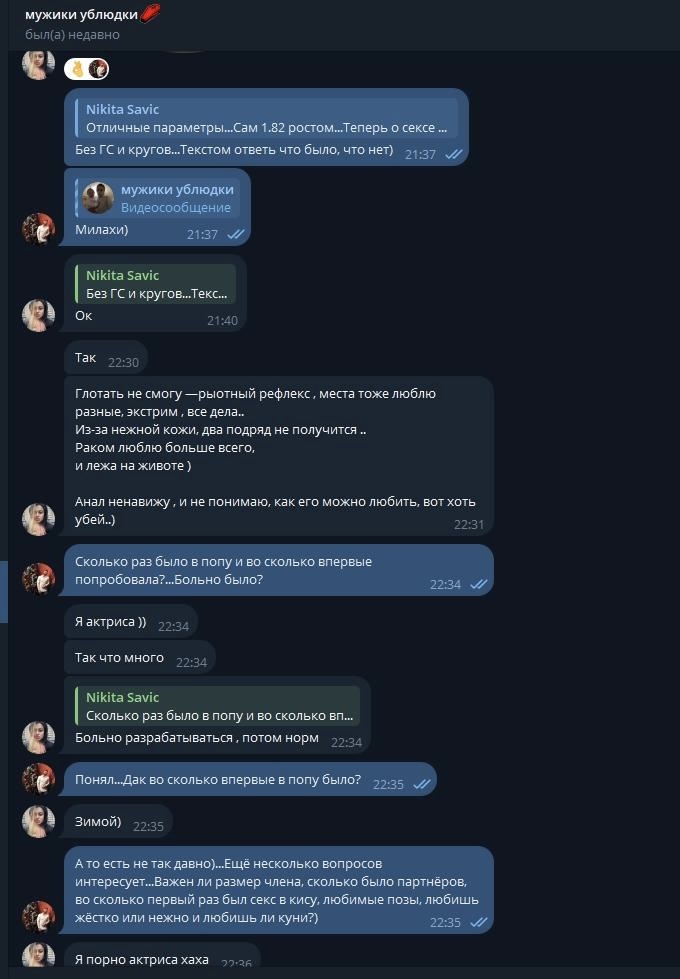The image size is (680, 979).
Task: Click the blonde avatar next to "Зимой)" message
Action: pyautogui.click(x=39, y=822)
